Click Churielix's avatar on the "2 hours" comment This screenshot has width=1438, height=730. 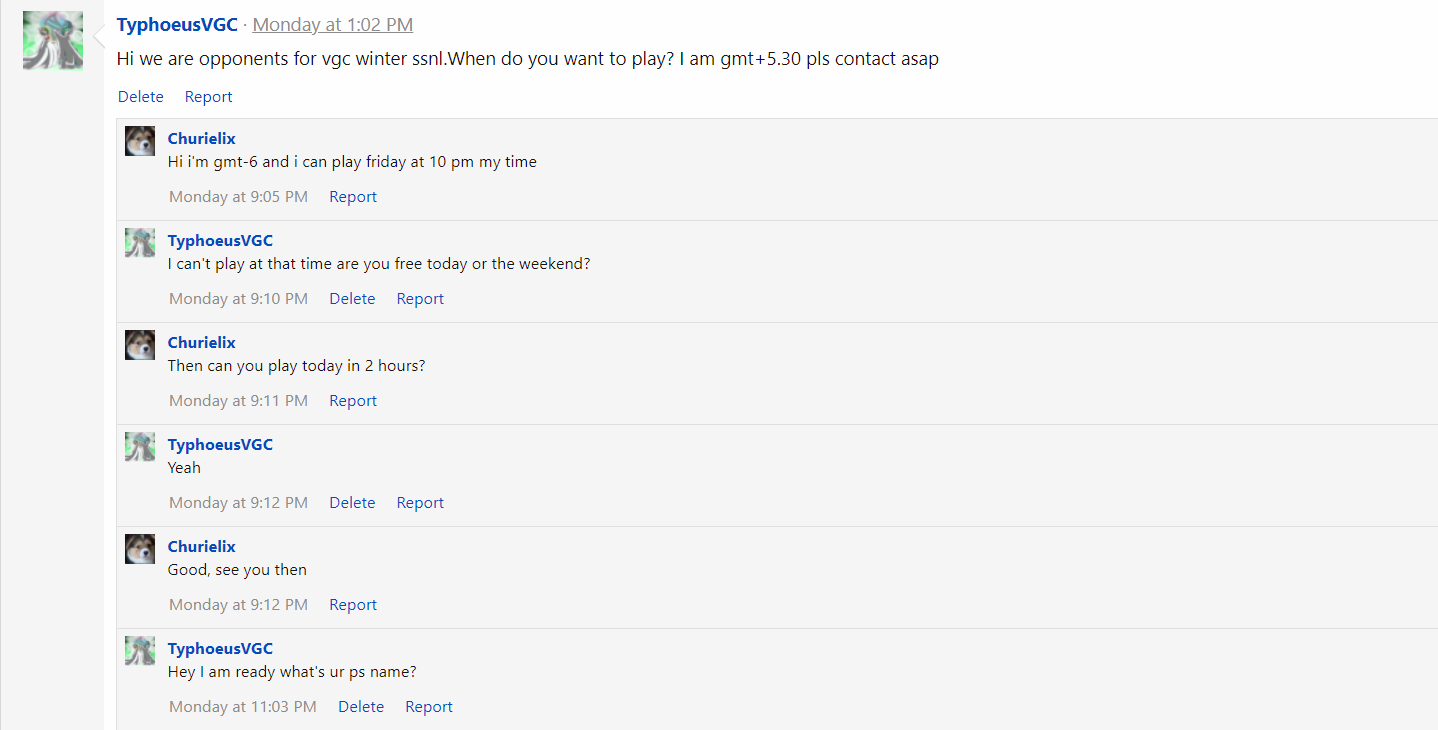[x=140, y=345]
